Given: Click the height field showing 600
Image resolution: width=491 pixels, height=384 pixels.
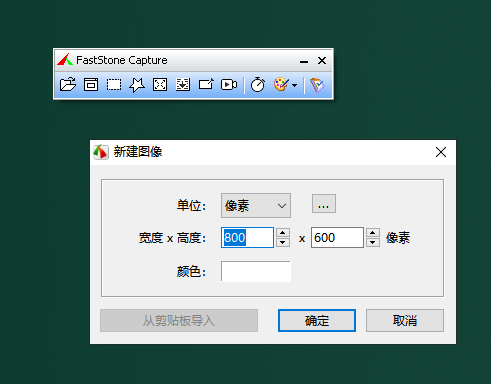Looking at the screenshot, I should 337,237.
